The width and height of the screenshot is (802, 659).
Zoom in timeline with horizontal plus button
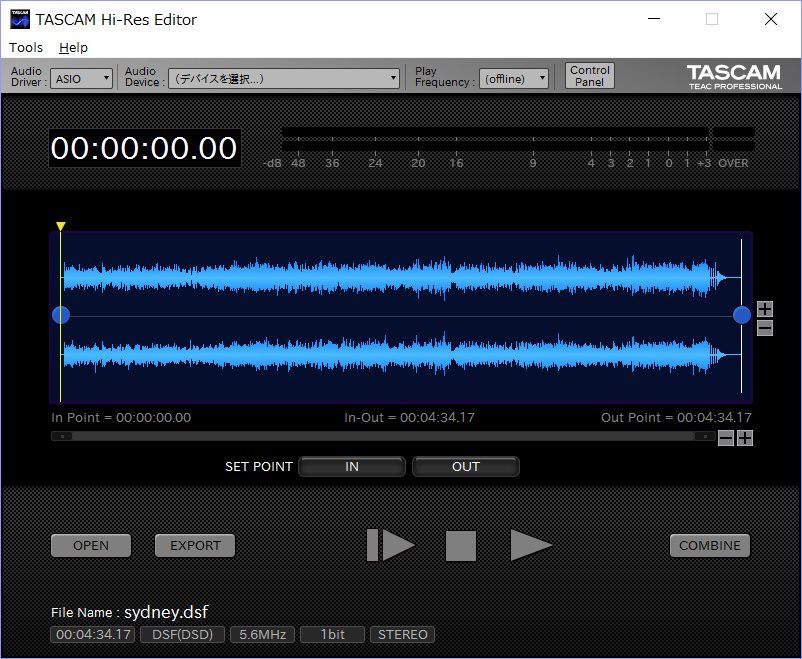745,438
